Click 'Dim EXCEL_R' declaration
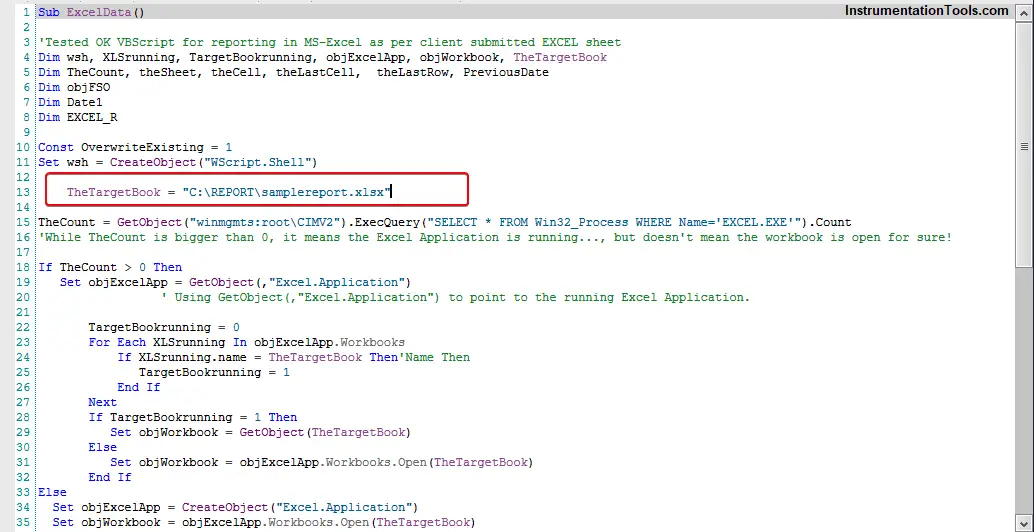The width and height of the screenshot is (1034, 532). (x=78, y=117)
